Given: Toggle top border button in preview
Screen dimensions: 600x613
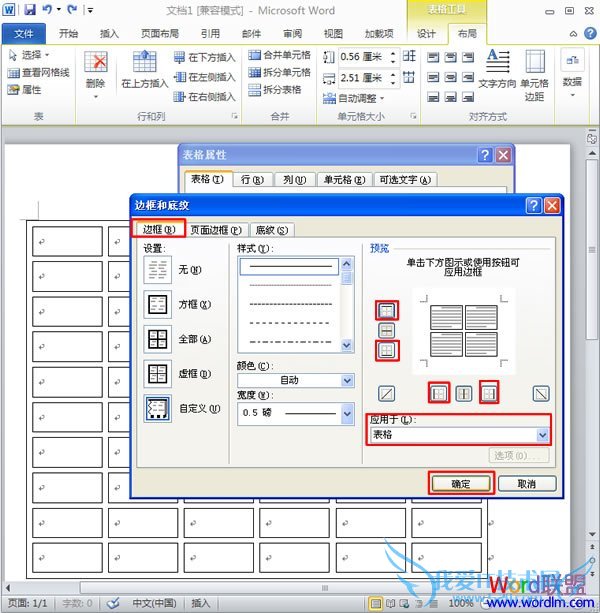Looking at the screenshot, I should [387, 311].
